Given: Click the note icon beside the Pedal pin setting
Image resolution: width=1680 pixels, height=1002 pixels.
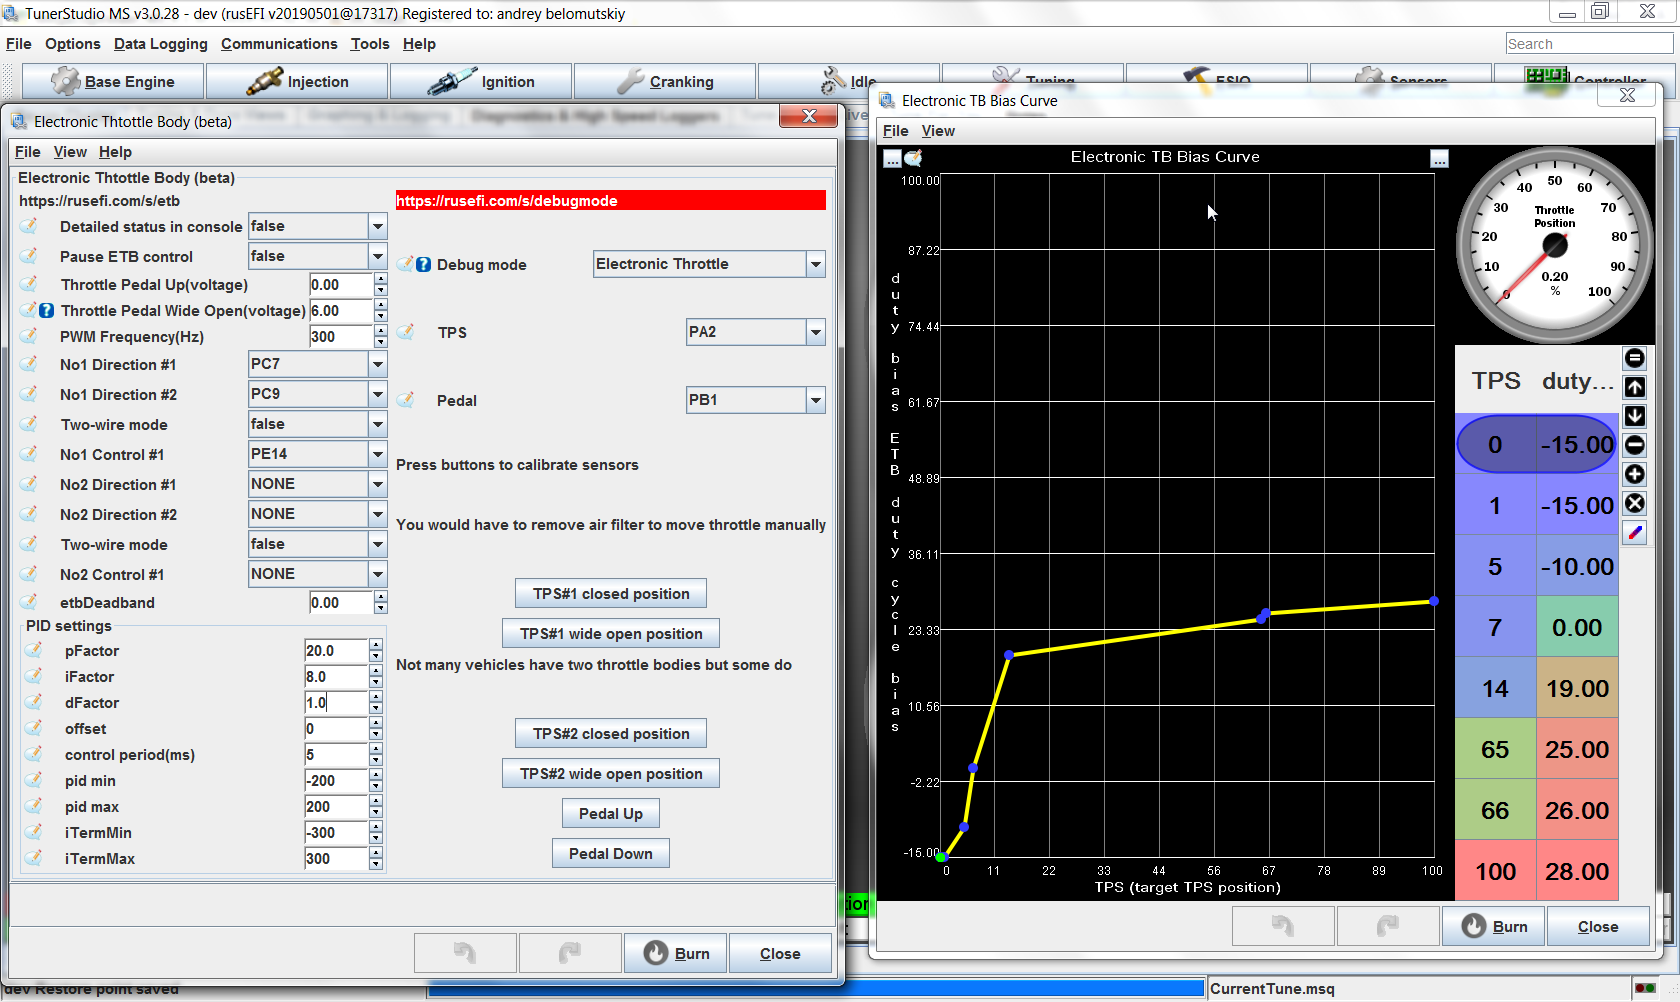Looking at the screenshot, I should pos(406,400).
